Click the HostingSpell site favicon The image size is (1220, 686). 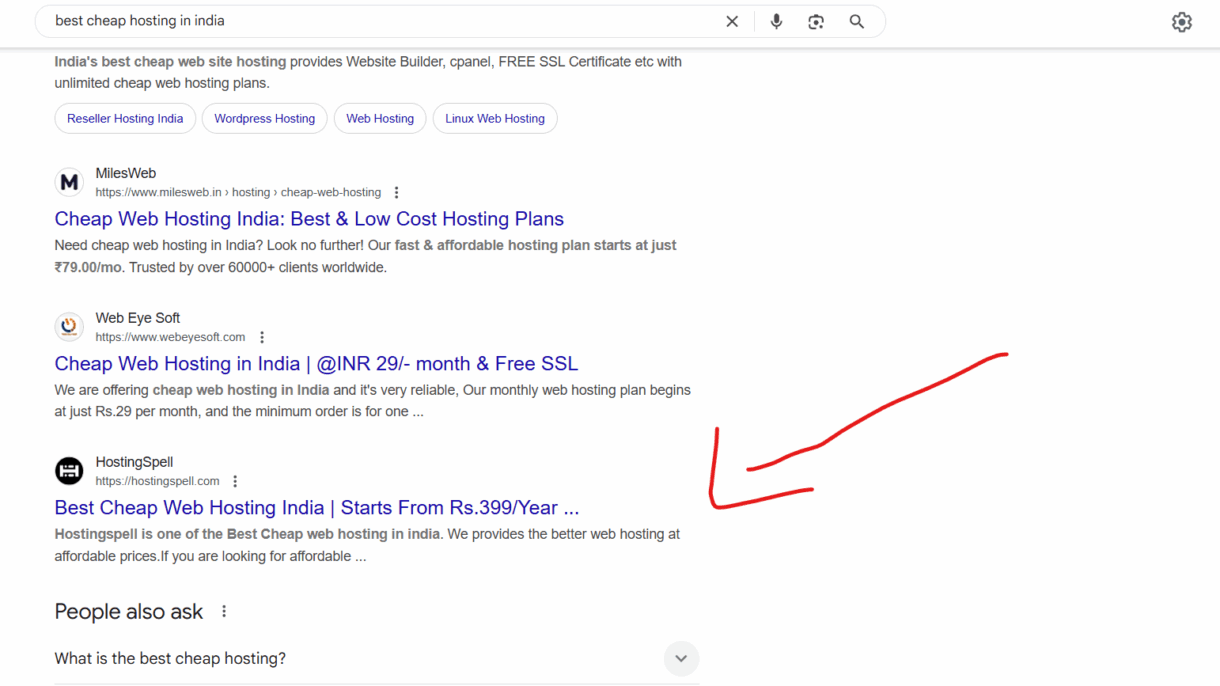[x=69, y=470]
